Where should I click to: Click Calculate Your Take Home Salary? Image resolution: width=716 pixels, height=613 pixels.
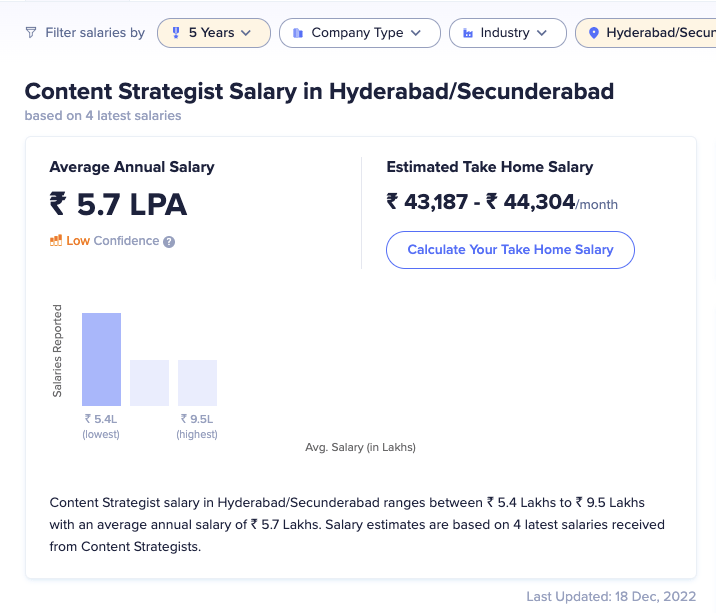click(510, 250)
